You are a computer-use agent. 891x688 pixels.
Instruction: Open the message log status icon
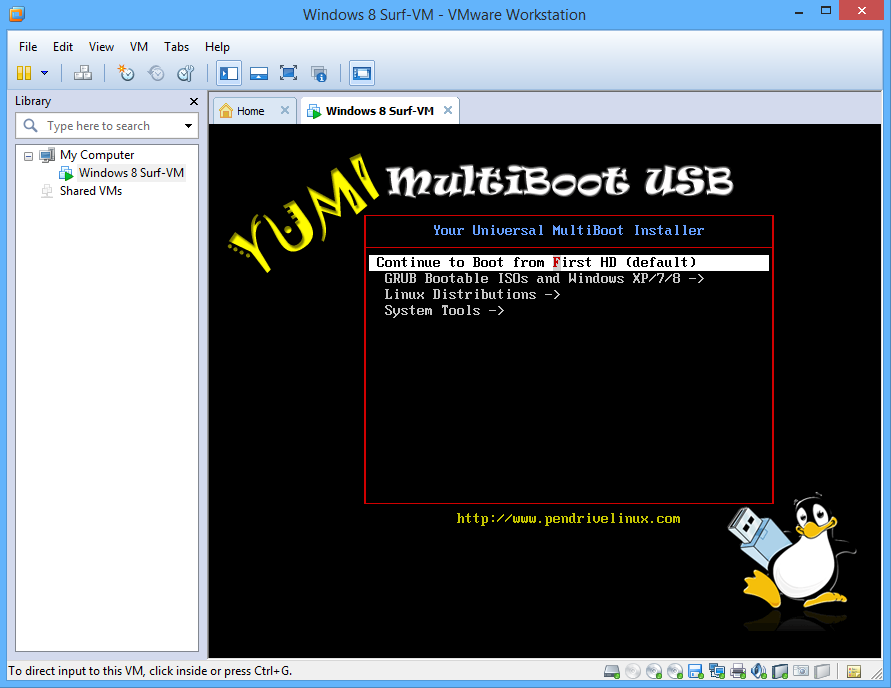(x=853, y=672)
